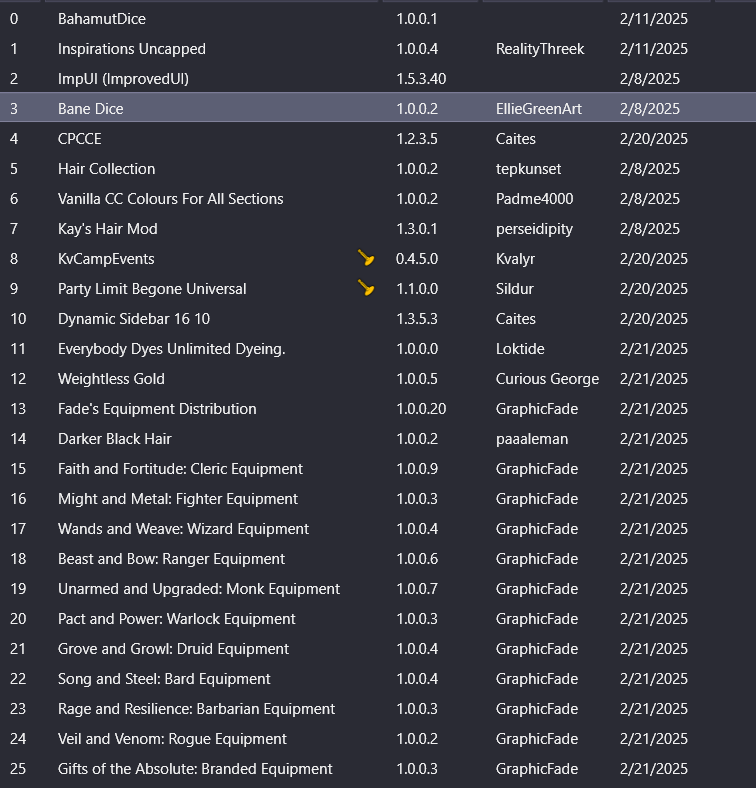Select the BahamutDice mod entry
756x788 pixels.
102,19
